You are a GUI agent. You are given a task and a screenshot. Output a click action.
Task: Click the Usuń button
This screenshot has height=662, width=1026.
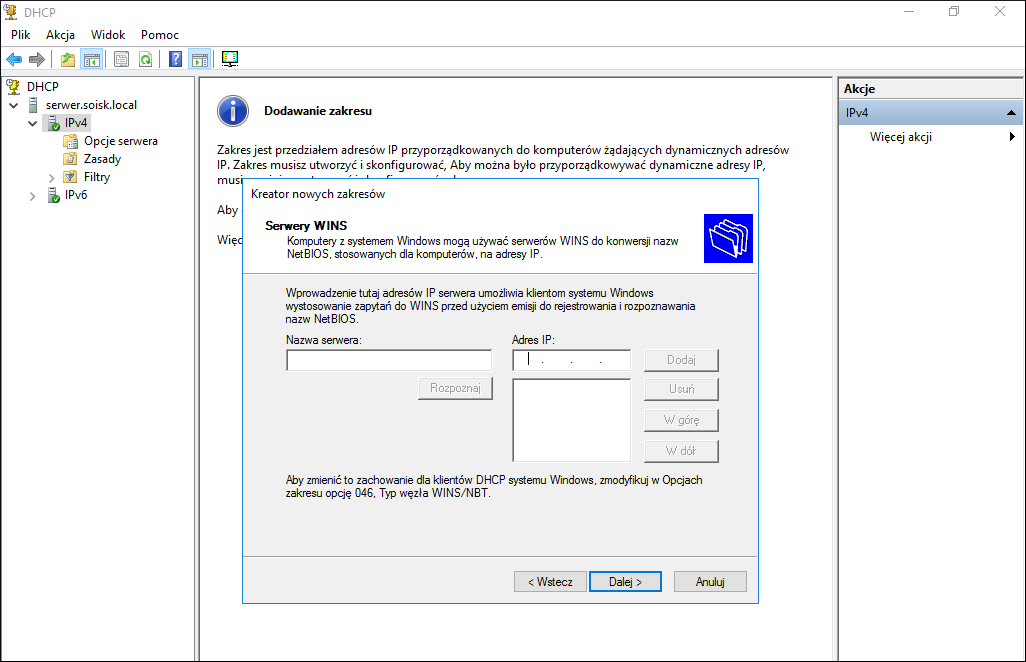[x=681, y=389]
